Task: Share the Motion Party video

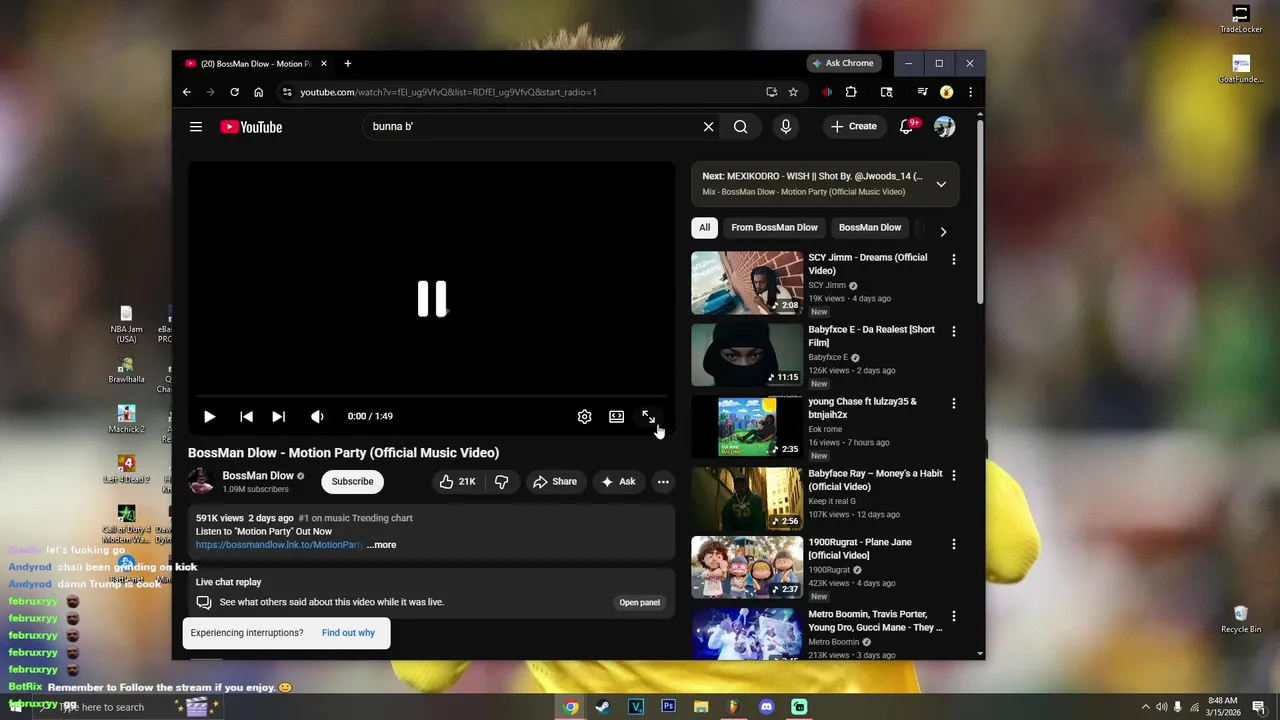Action: click(x=555, y=482)
